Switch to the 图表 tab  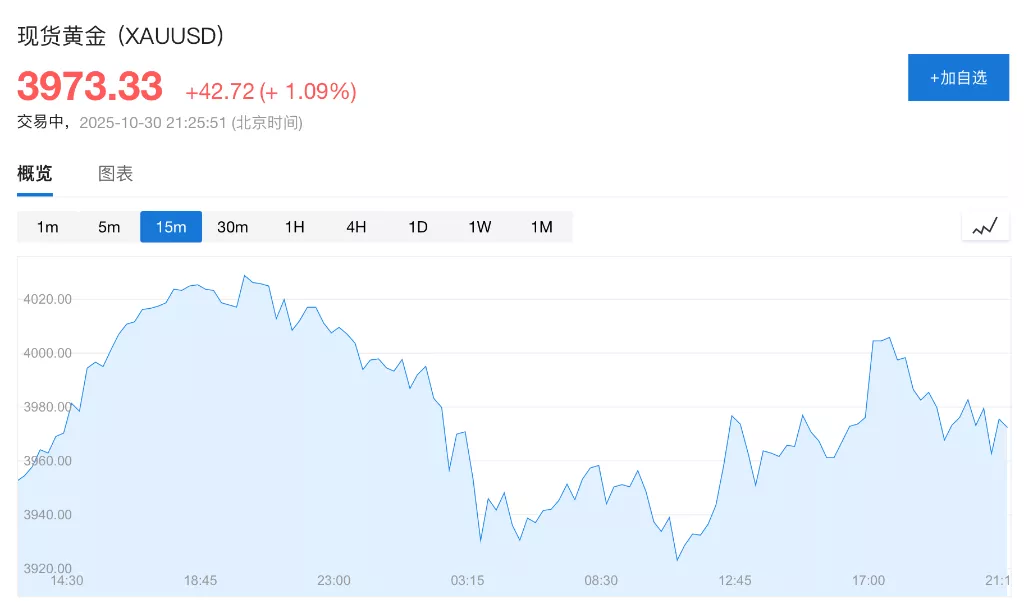(x=115, y=174)
